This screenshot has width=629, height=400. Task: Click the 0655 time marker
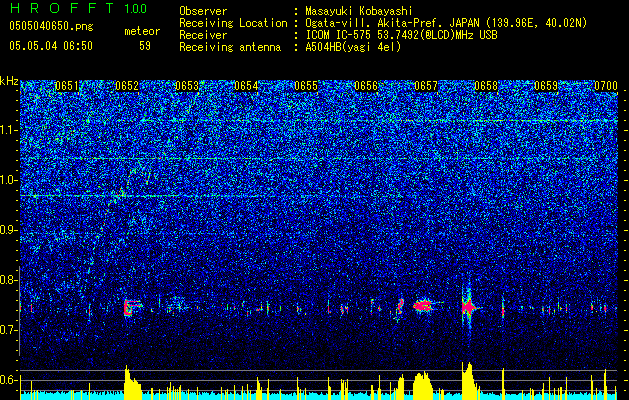306,86
